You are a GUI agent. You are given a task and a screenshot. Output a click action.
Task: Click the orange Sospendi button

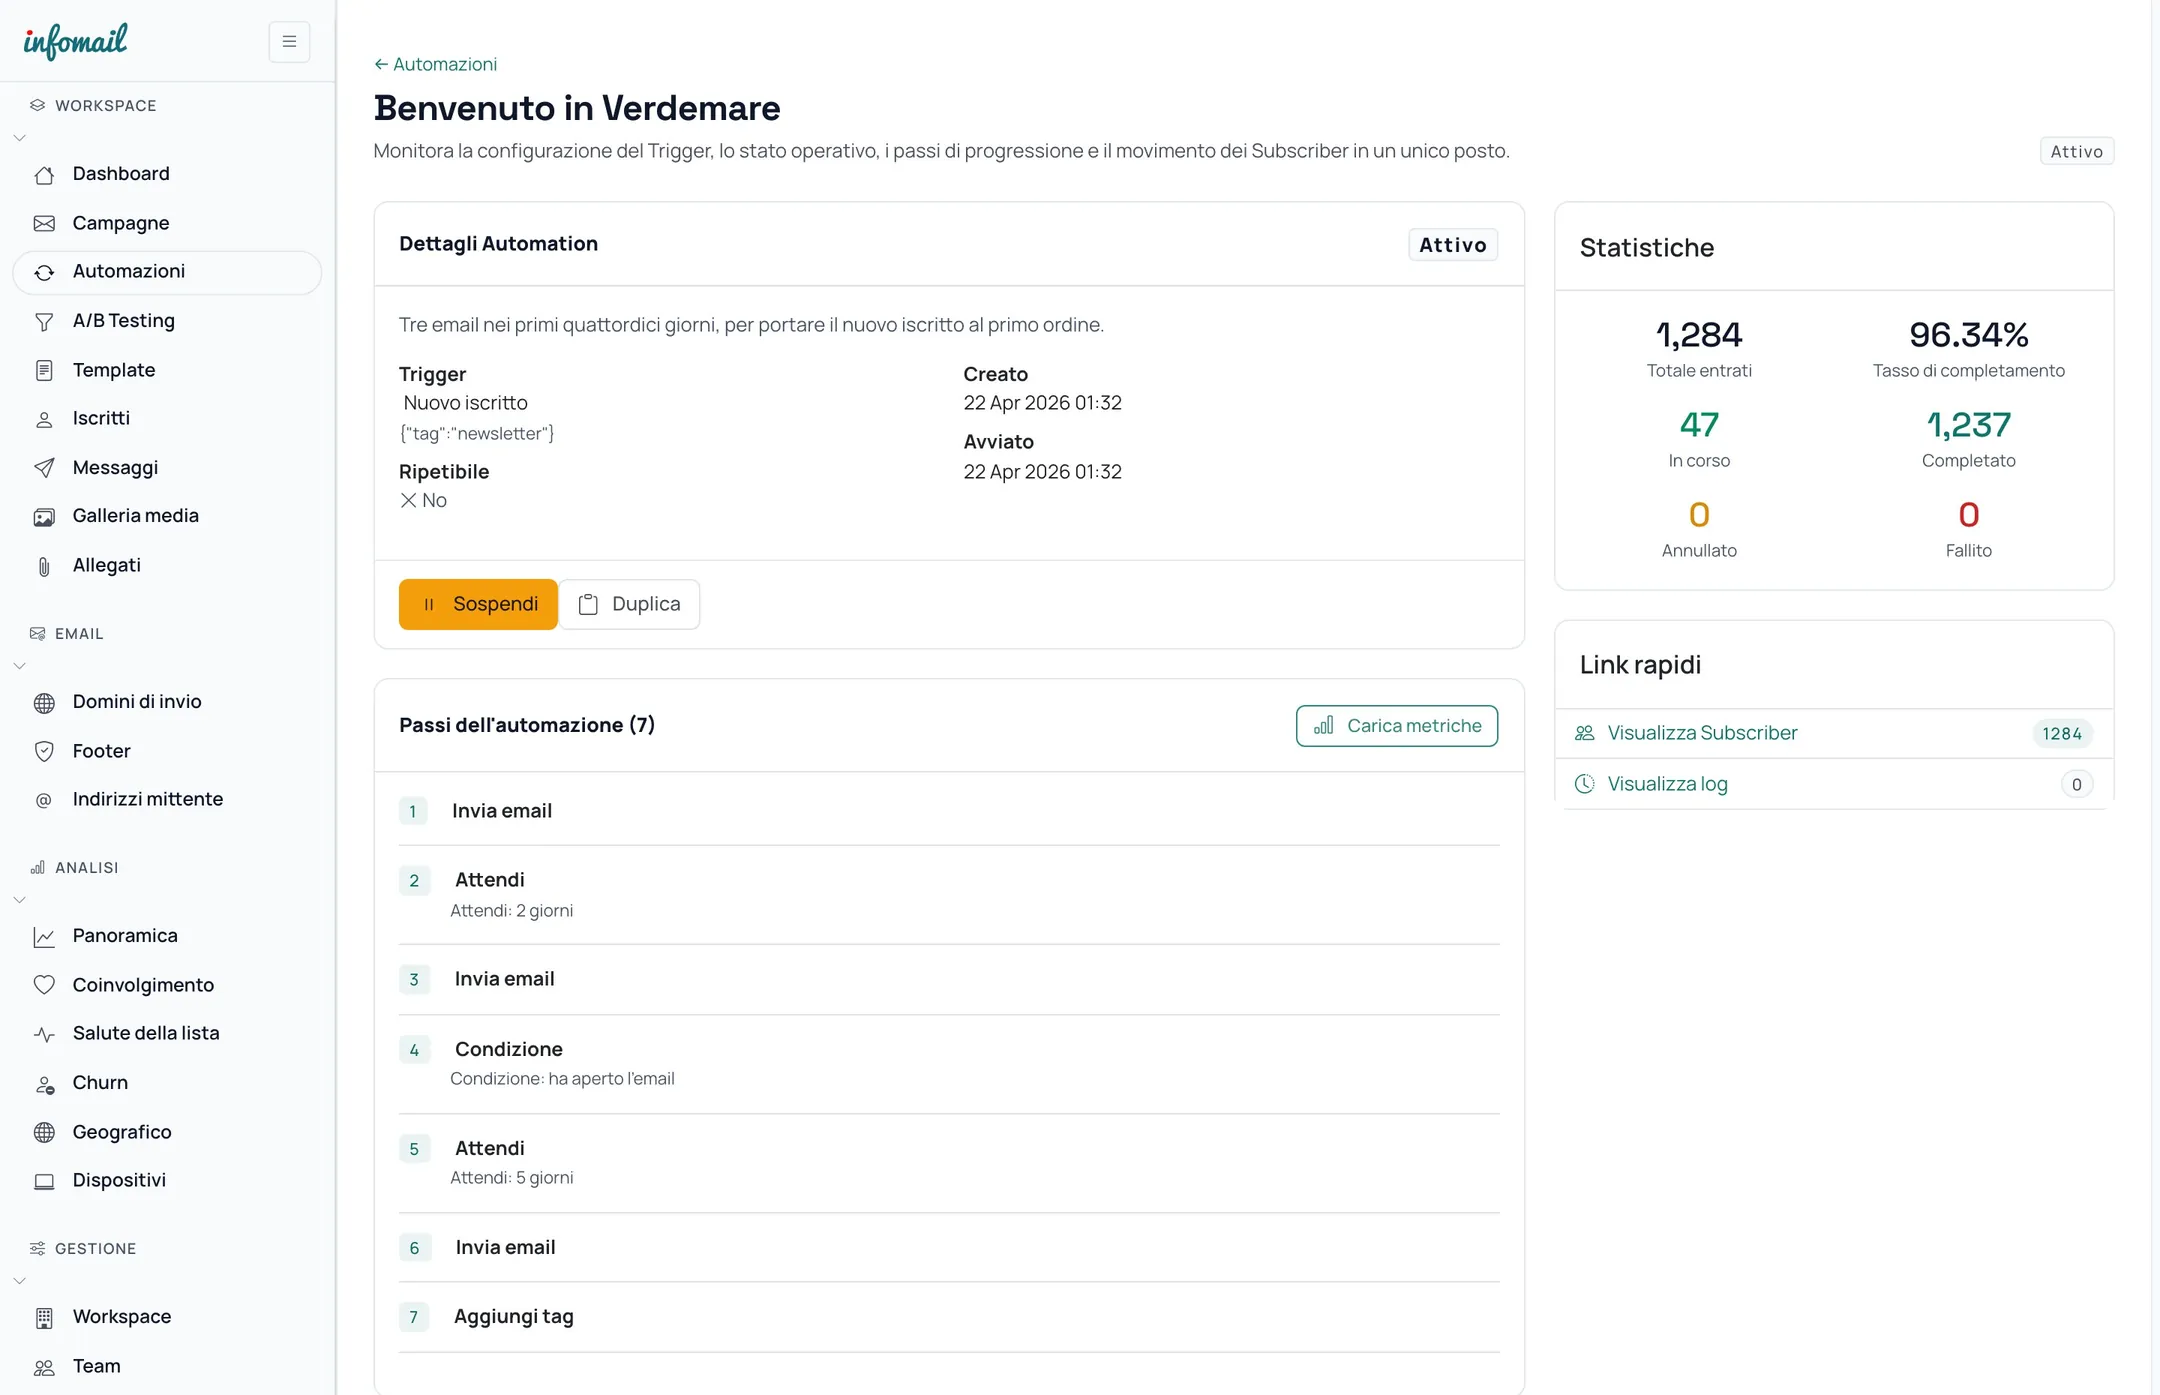478,604
